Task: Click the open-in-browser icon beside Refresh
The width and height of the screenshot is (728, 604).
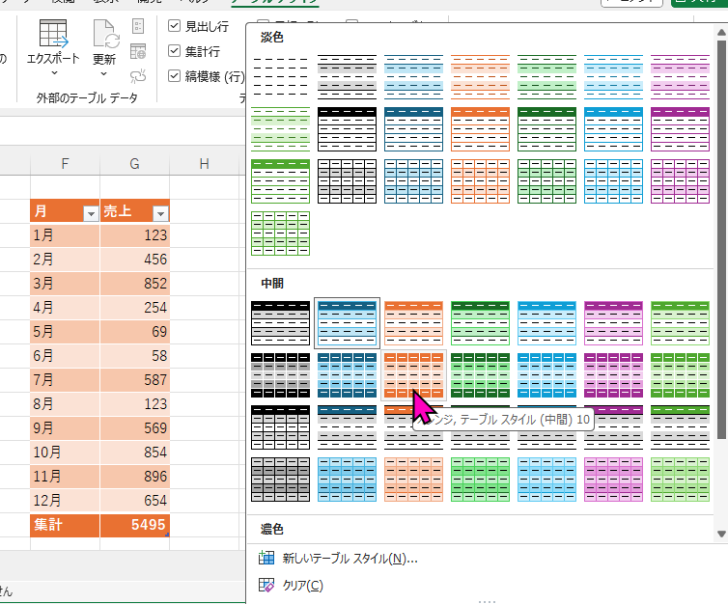Action: [139, 52]
